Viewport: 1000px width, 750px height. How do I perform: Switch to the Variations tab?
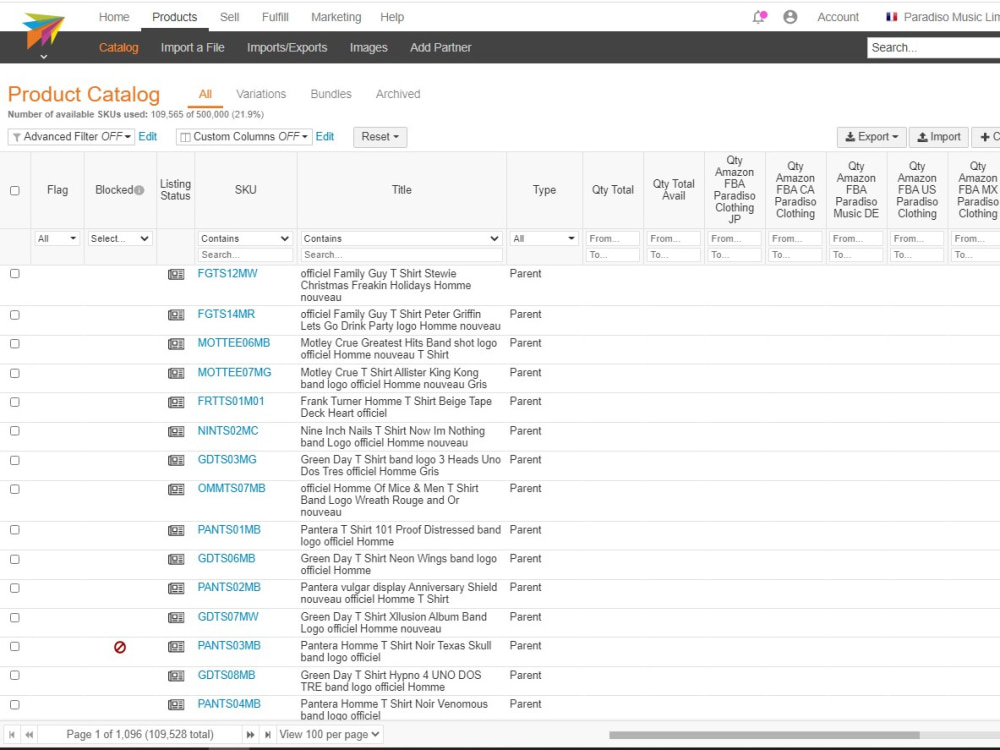coord(261,94)
